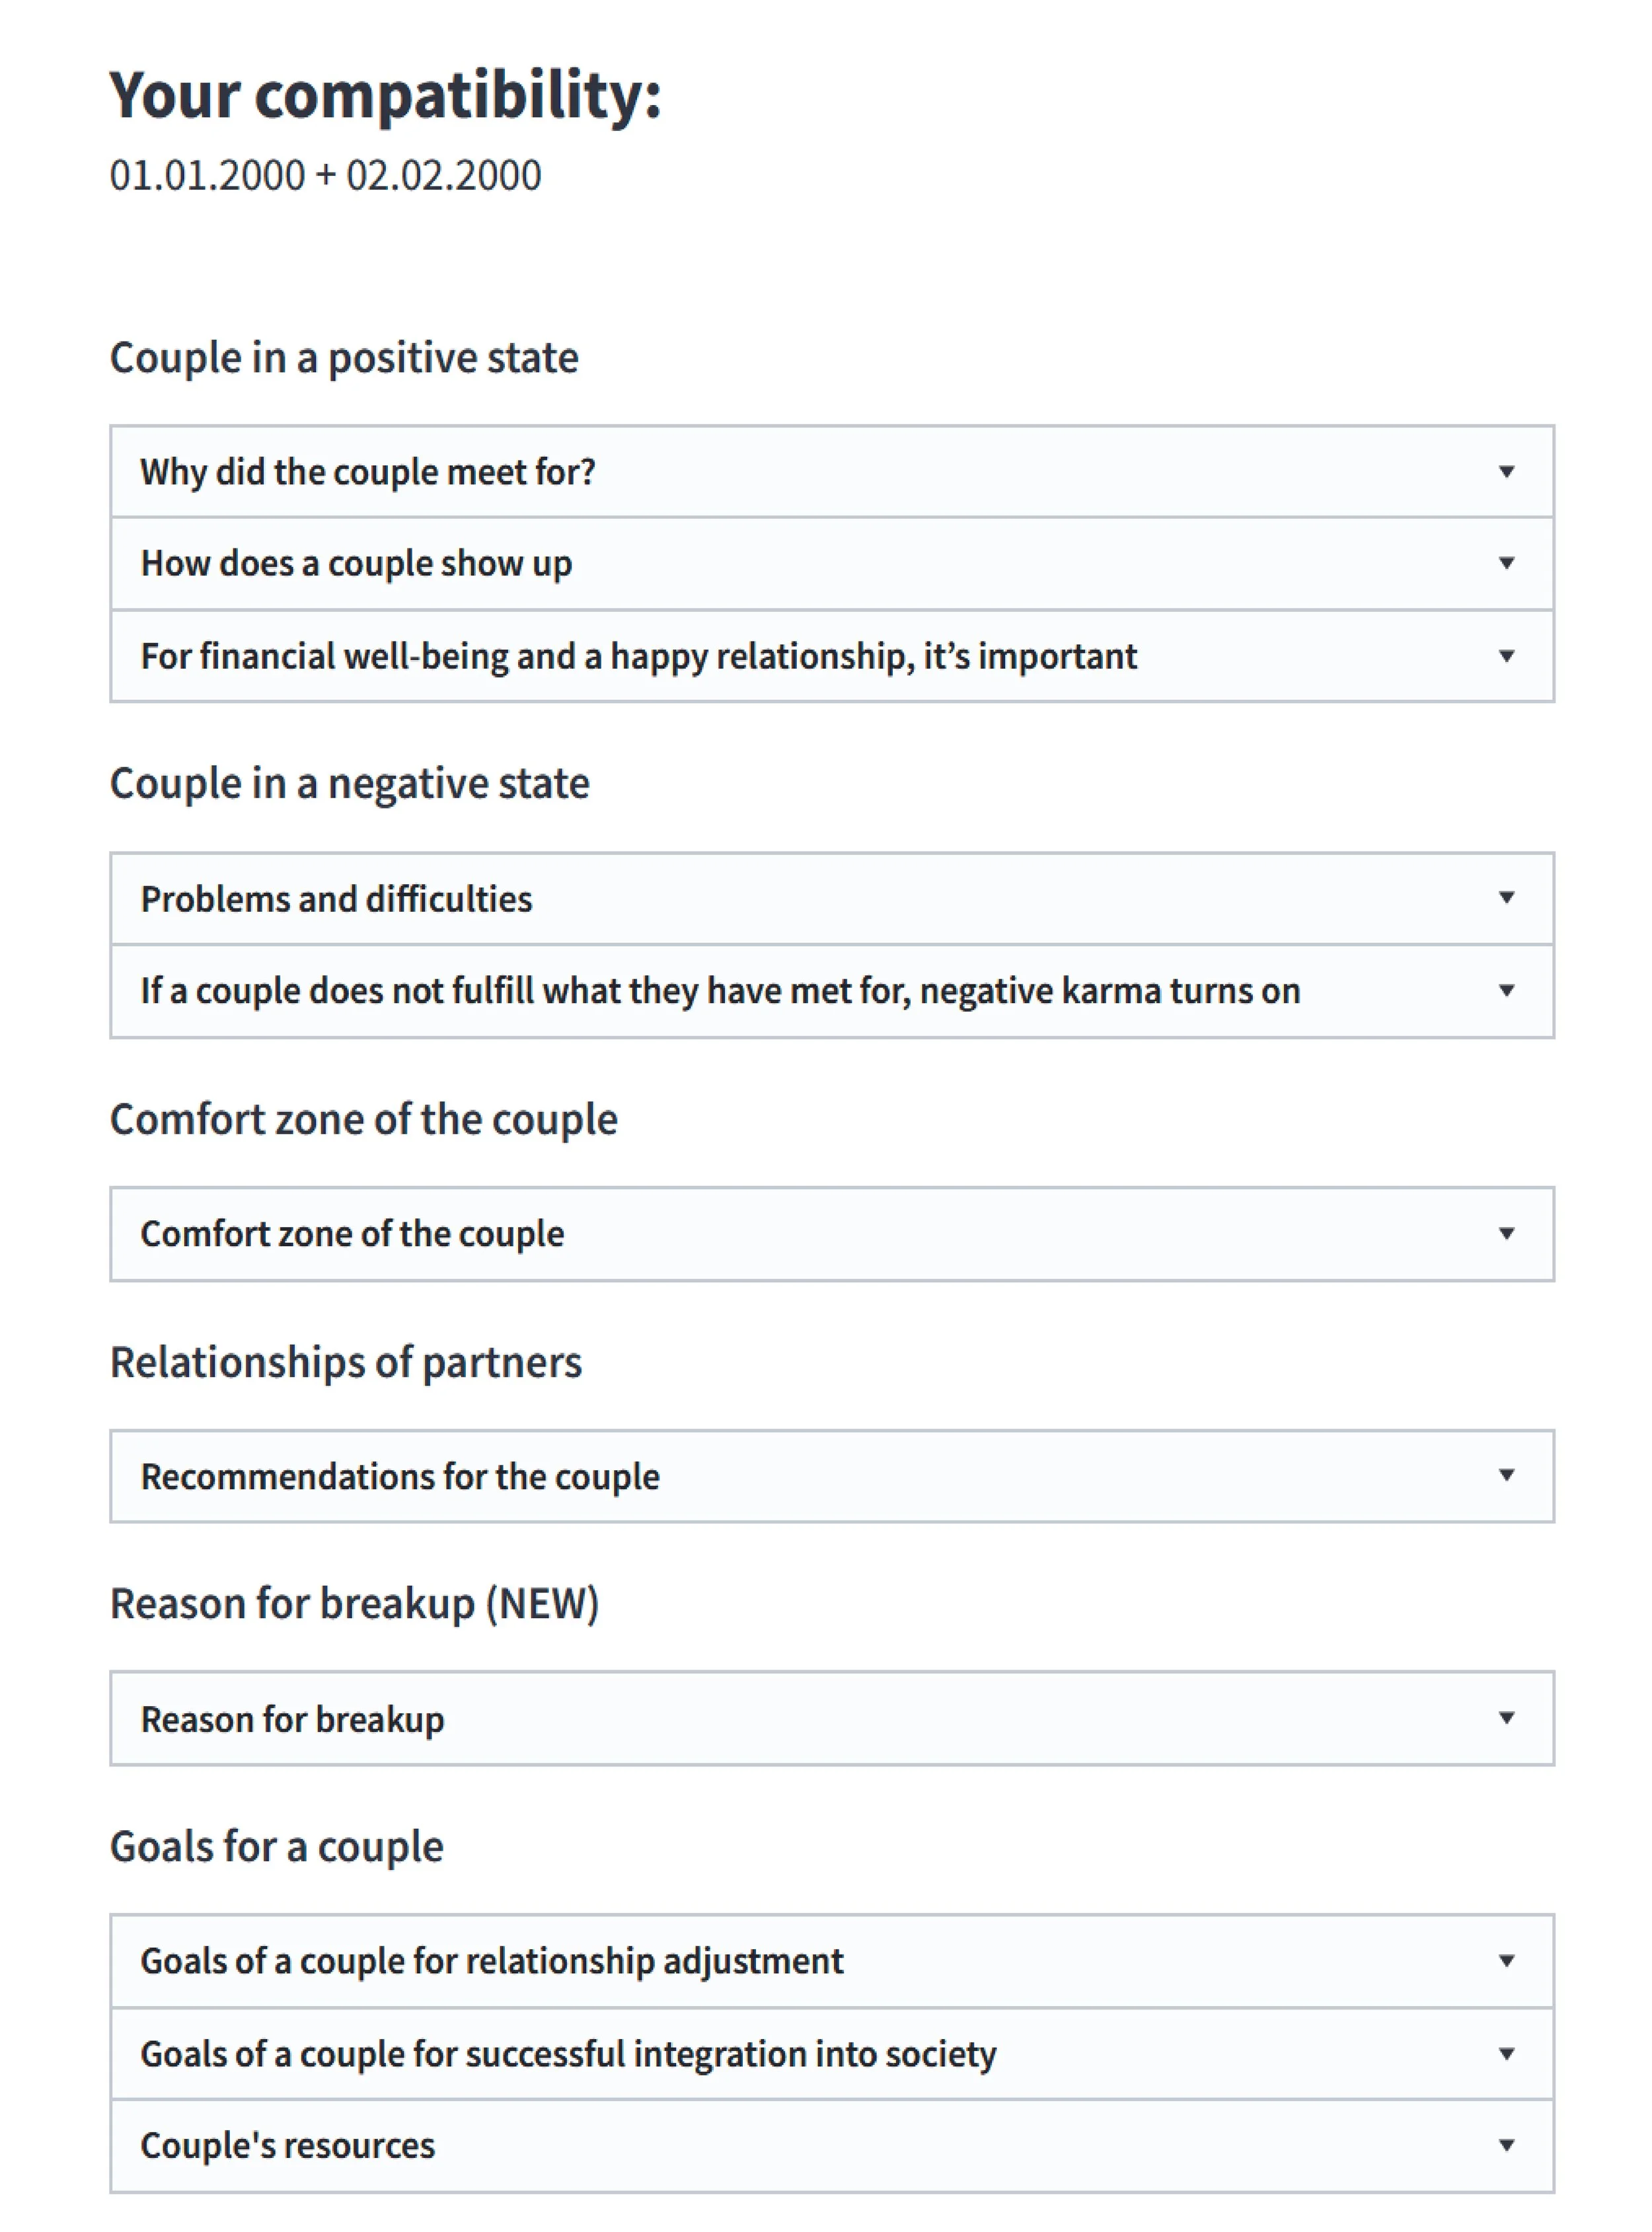The width and height of the screenshot is (1652, 2232).
Task: Click the arrow icon beside 'Recommendations for the couple'
Action: tap(1506, 1475)
